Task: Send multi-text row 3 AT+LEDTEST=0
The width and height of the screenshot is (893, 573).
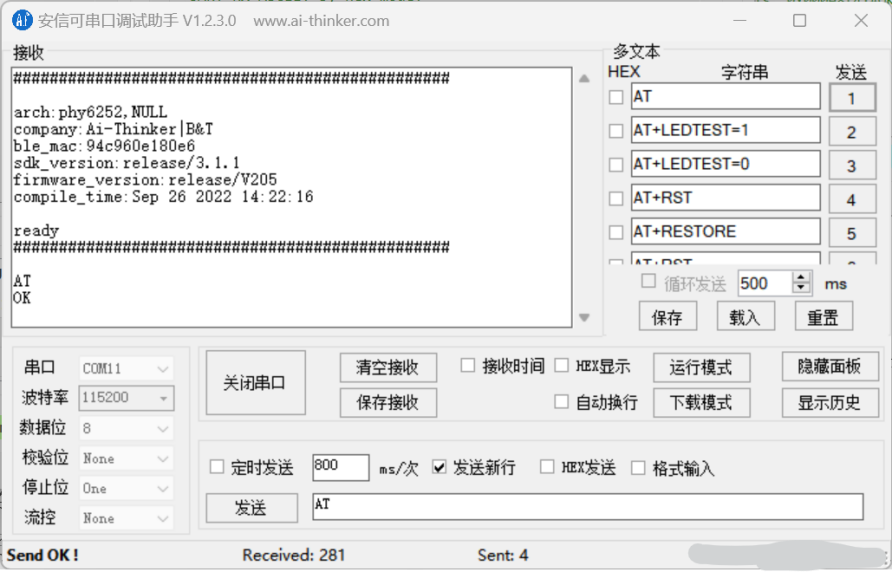Action: (852, 166)
